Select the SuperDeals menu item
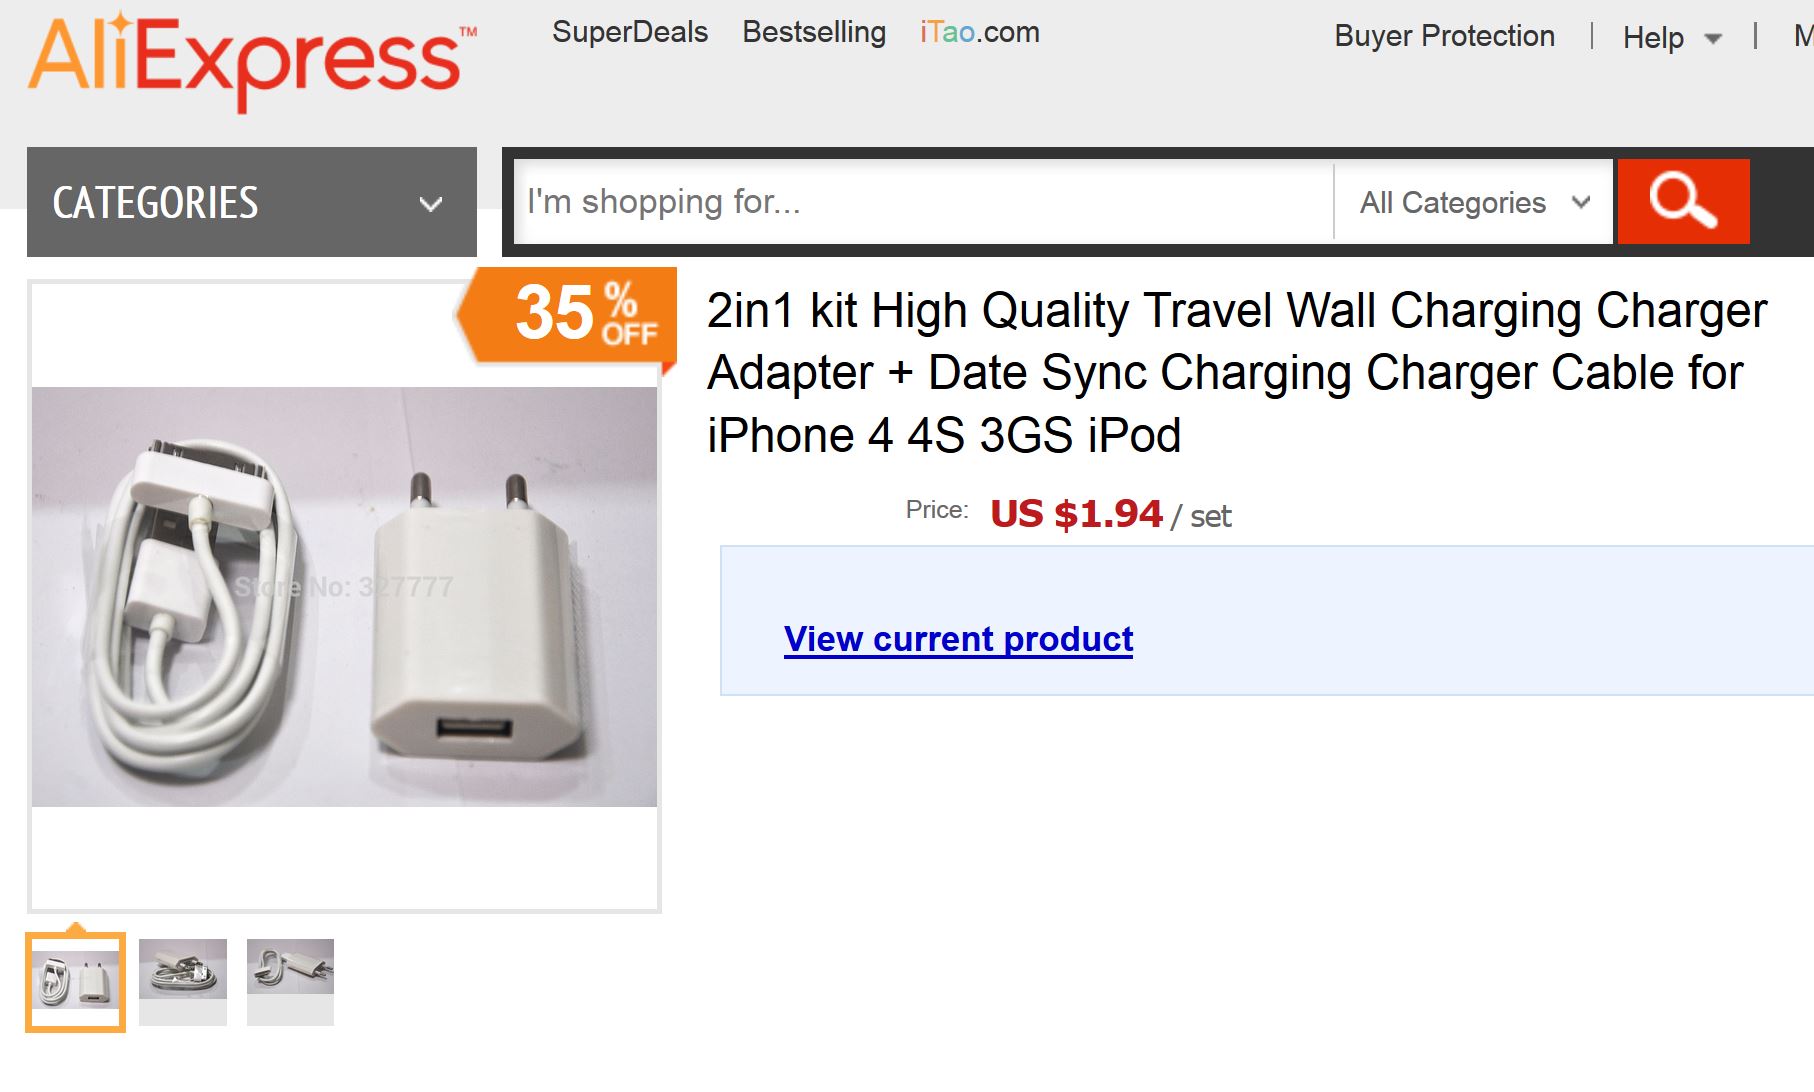 click(630, 31)
